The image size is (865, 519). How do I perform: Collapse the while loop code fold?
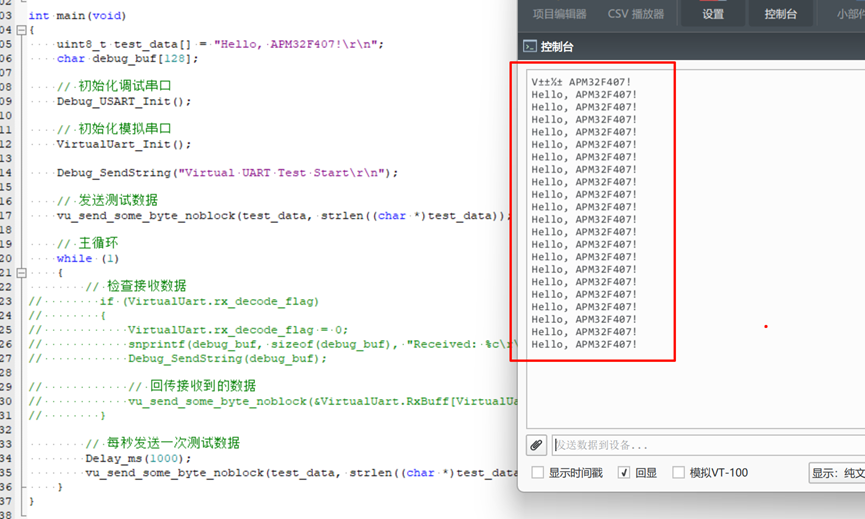22,272
